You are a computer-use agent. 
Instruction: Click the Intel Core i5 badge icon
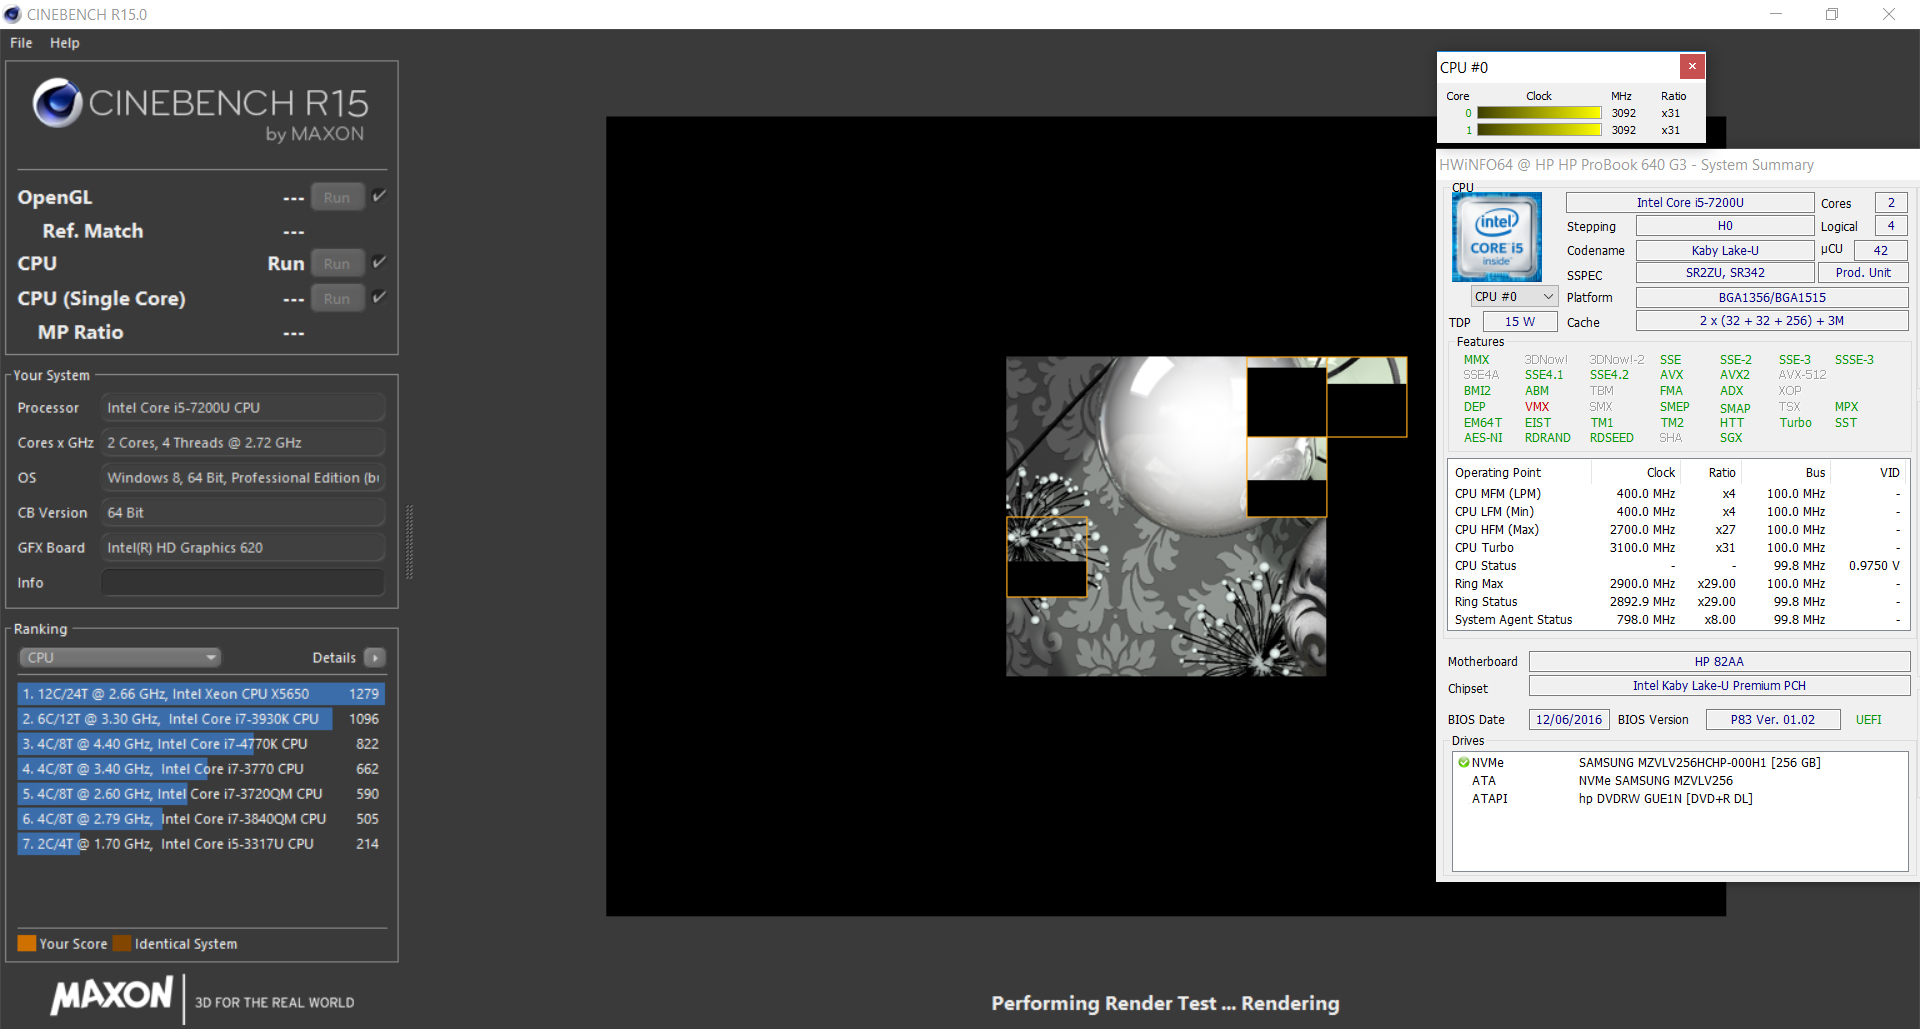tap(1496, 237)
